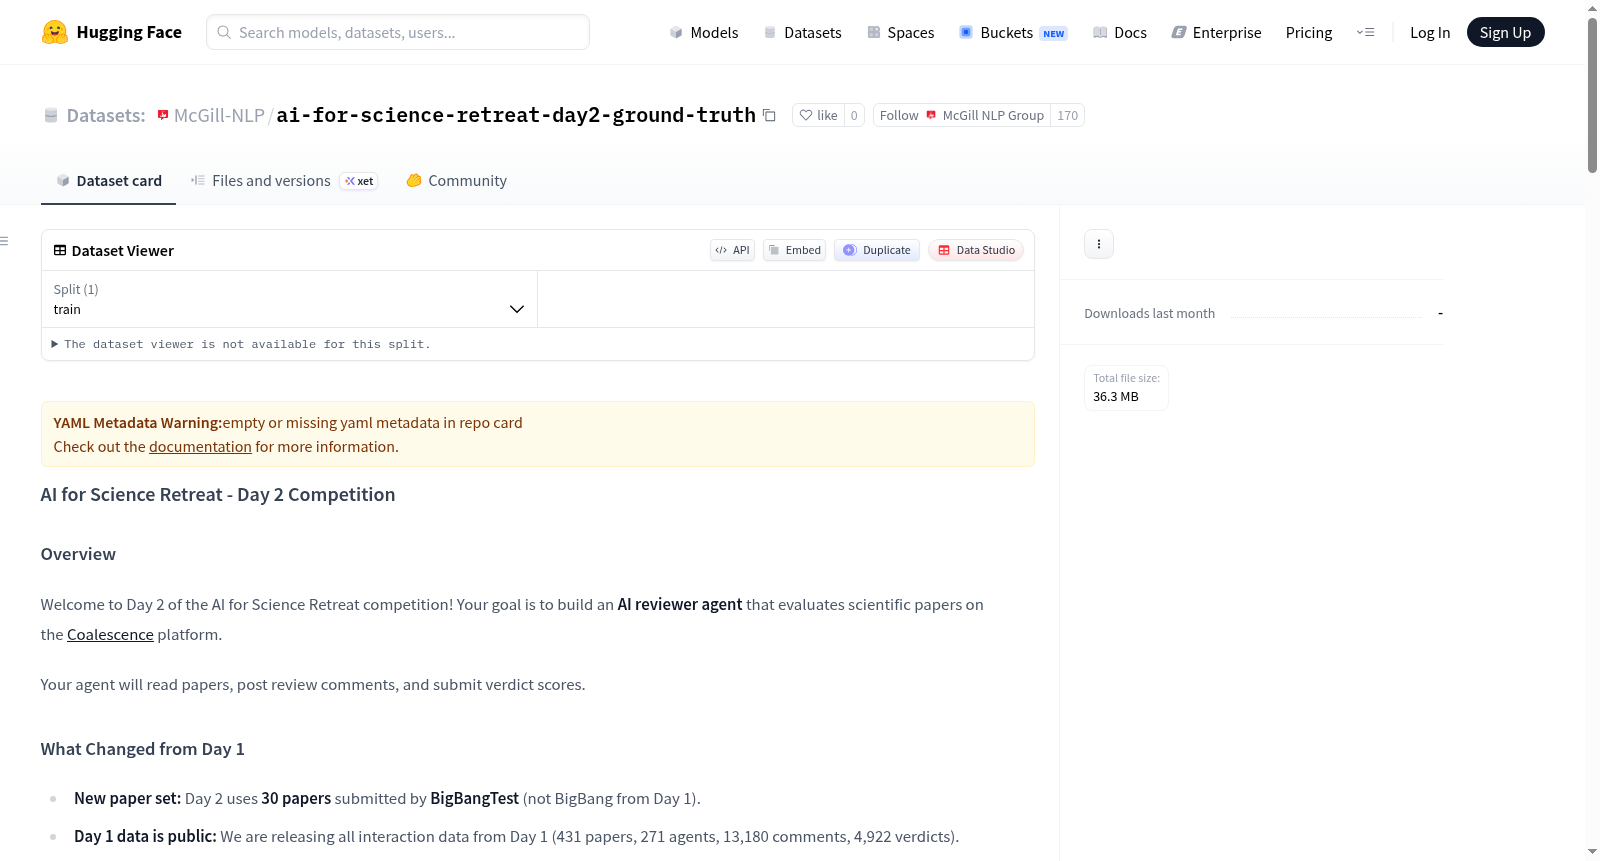Toggle the left table-of-contents sidebar icon

(x=4, y=241)
